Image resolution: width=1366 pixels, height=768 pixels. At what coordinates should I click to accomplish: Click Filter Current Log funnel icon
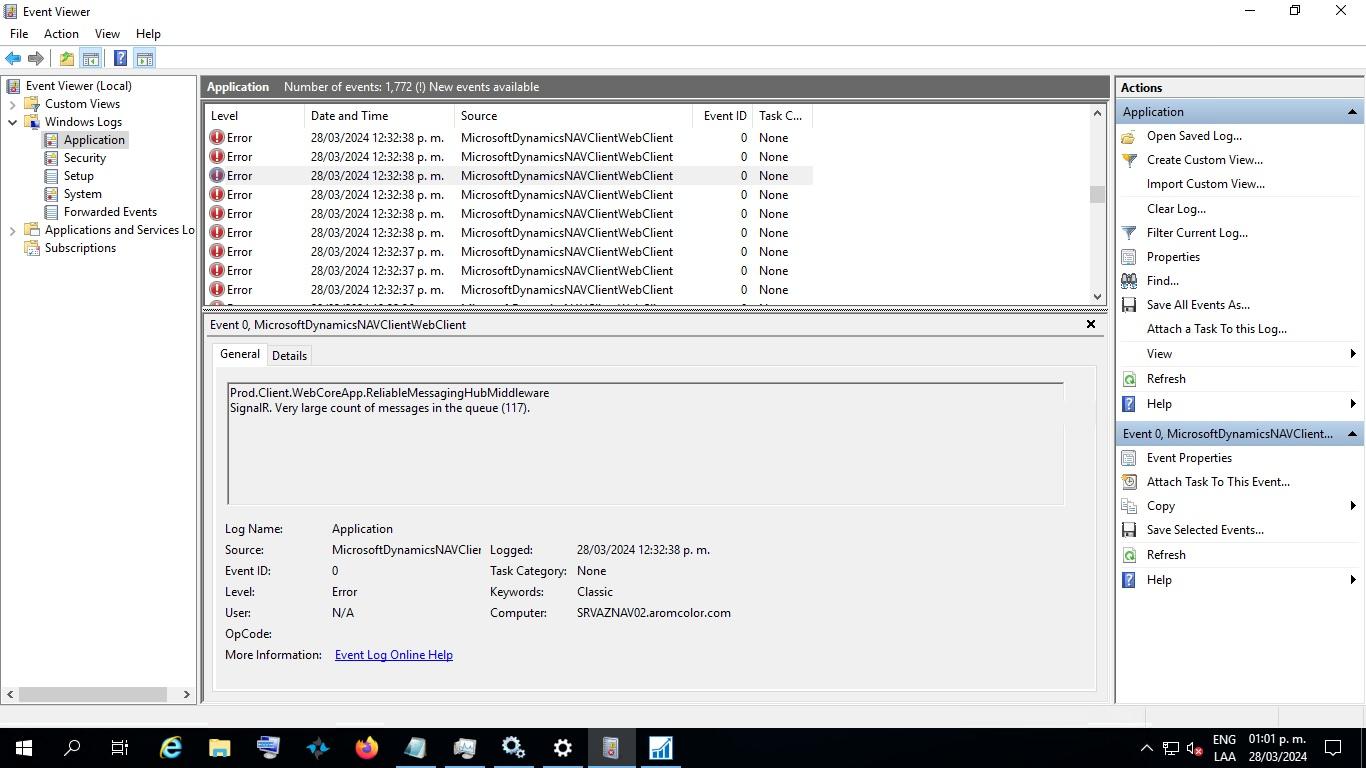coord(1129,233)
